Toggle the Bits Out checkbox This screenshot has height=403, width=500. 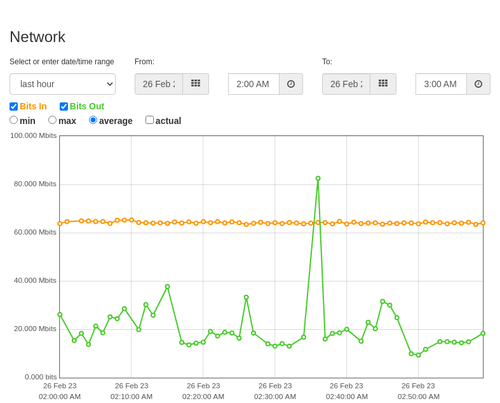click(64, 106)
